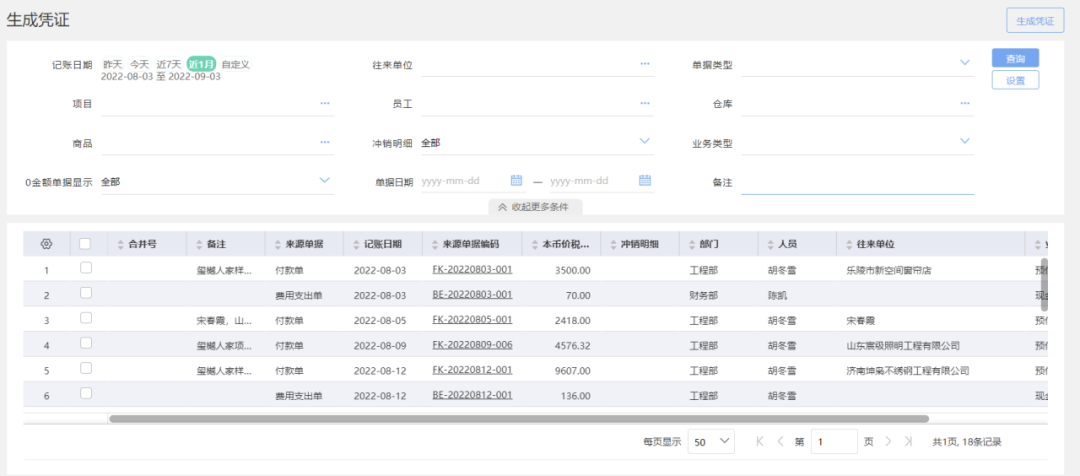This screenshot has width=1080, height=476.
Task: Select the 昨天 date range
Action: tap(113, 64)
